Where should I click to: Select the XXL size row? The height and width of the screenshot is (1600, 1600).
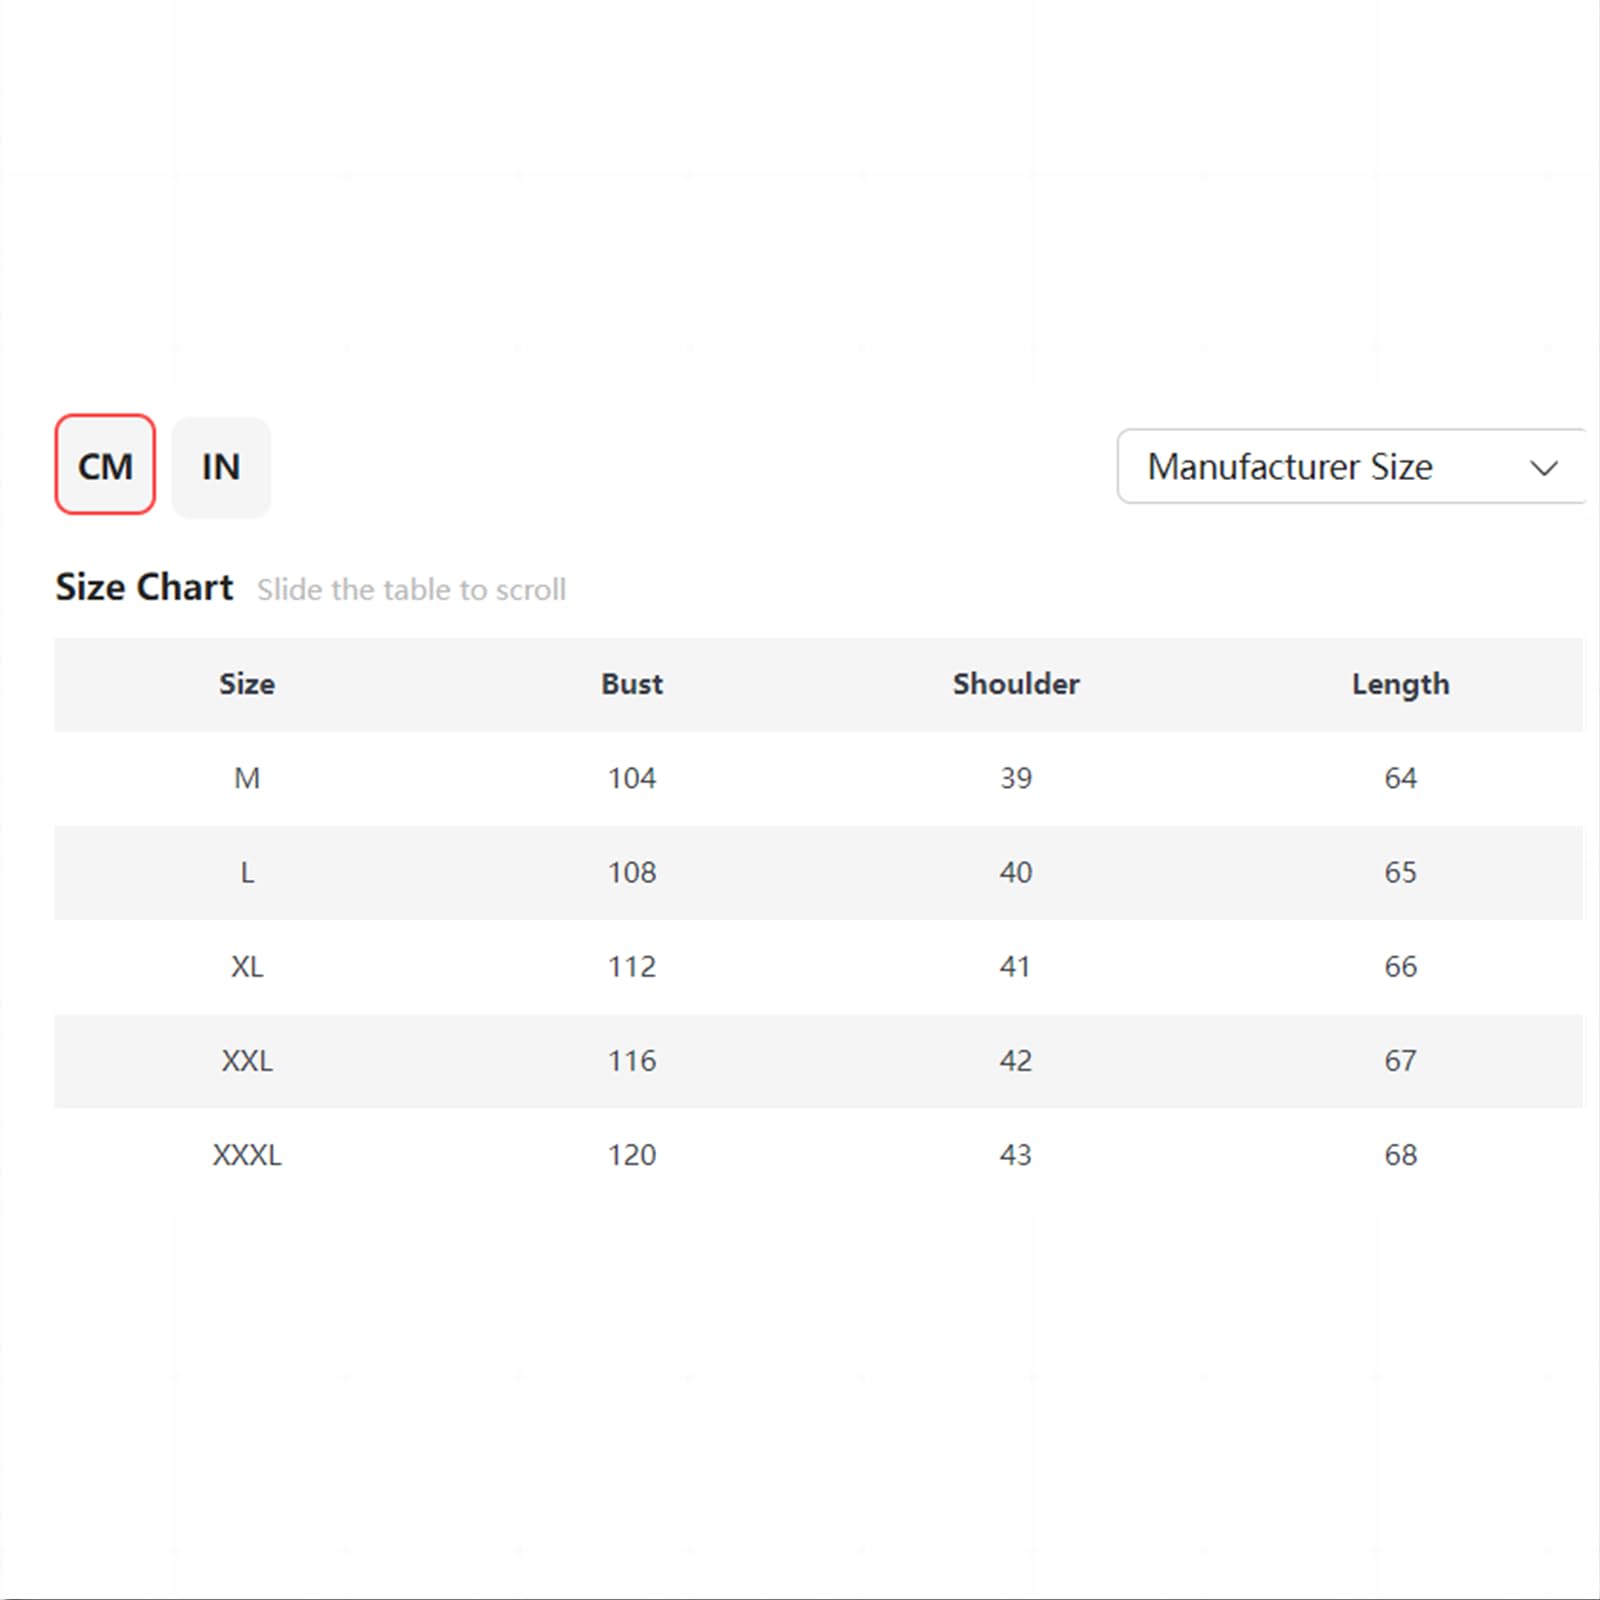point(818,1060)
